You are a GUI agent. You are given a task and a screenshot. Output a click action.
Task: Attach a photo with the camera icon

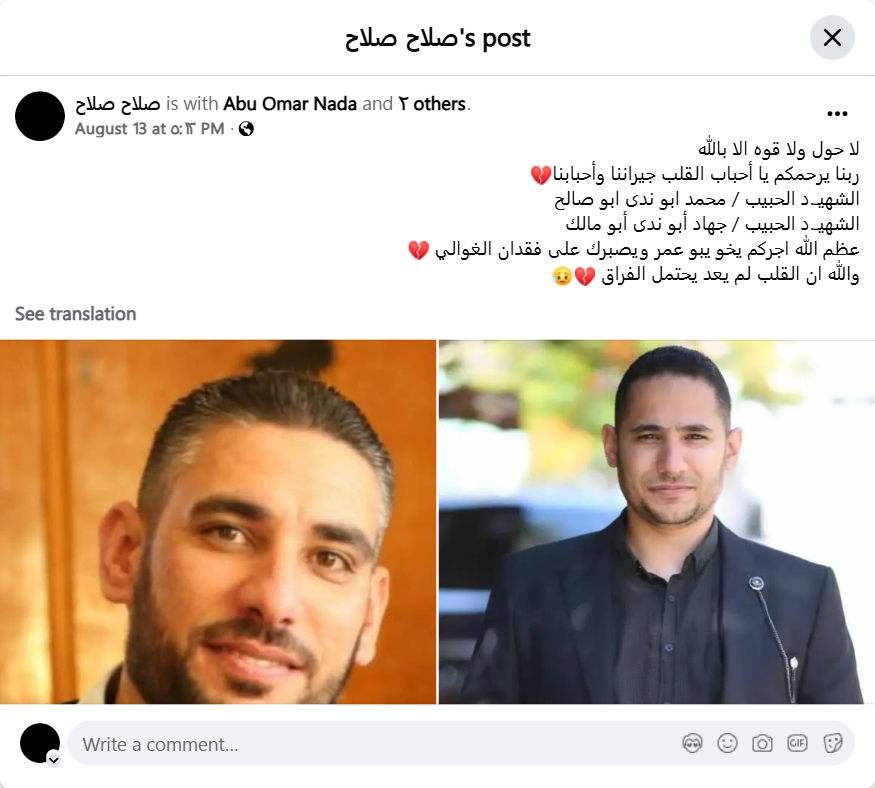click(762, 743)
